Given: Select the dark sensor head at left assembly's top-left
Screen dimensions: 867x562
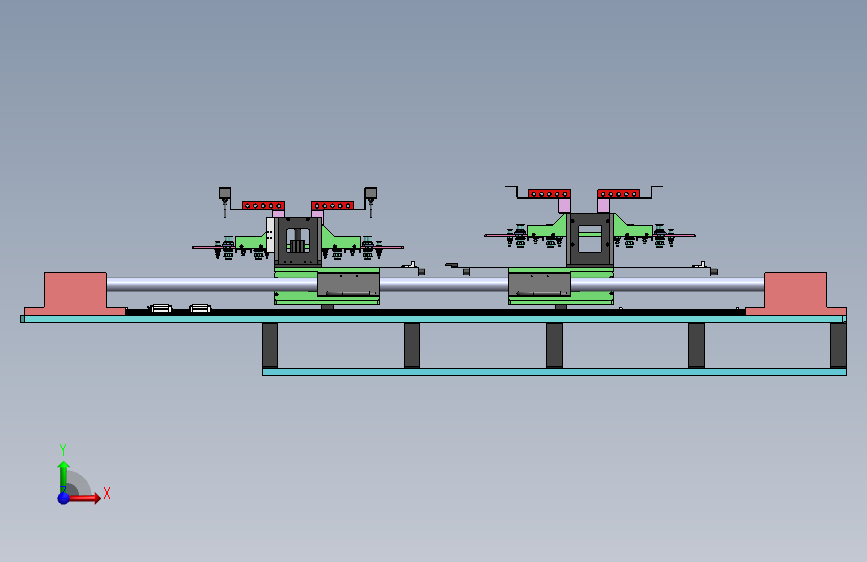Looking at the screenshot, I should tap(225, 194).
